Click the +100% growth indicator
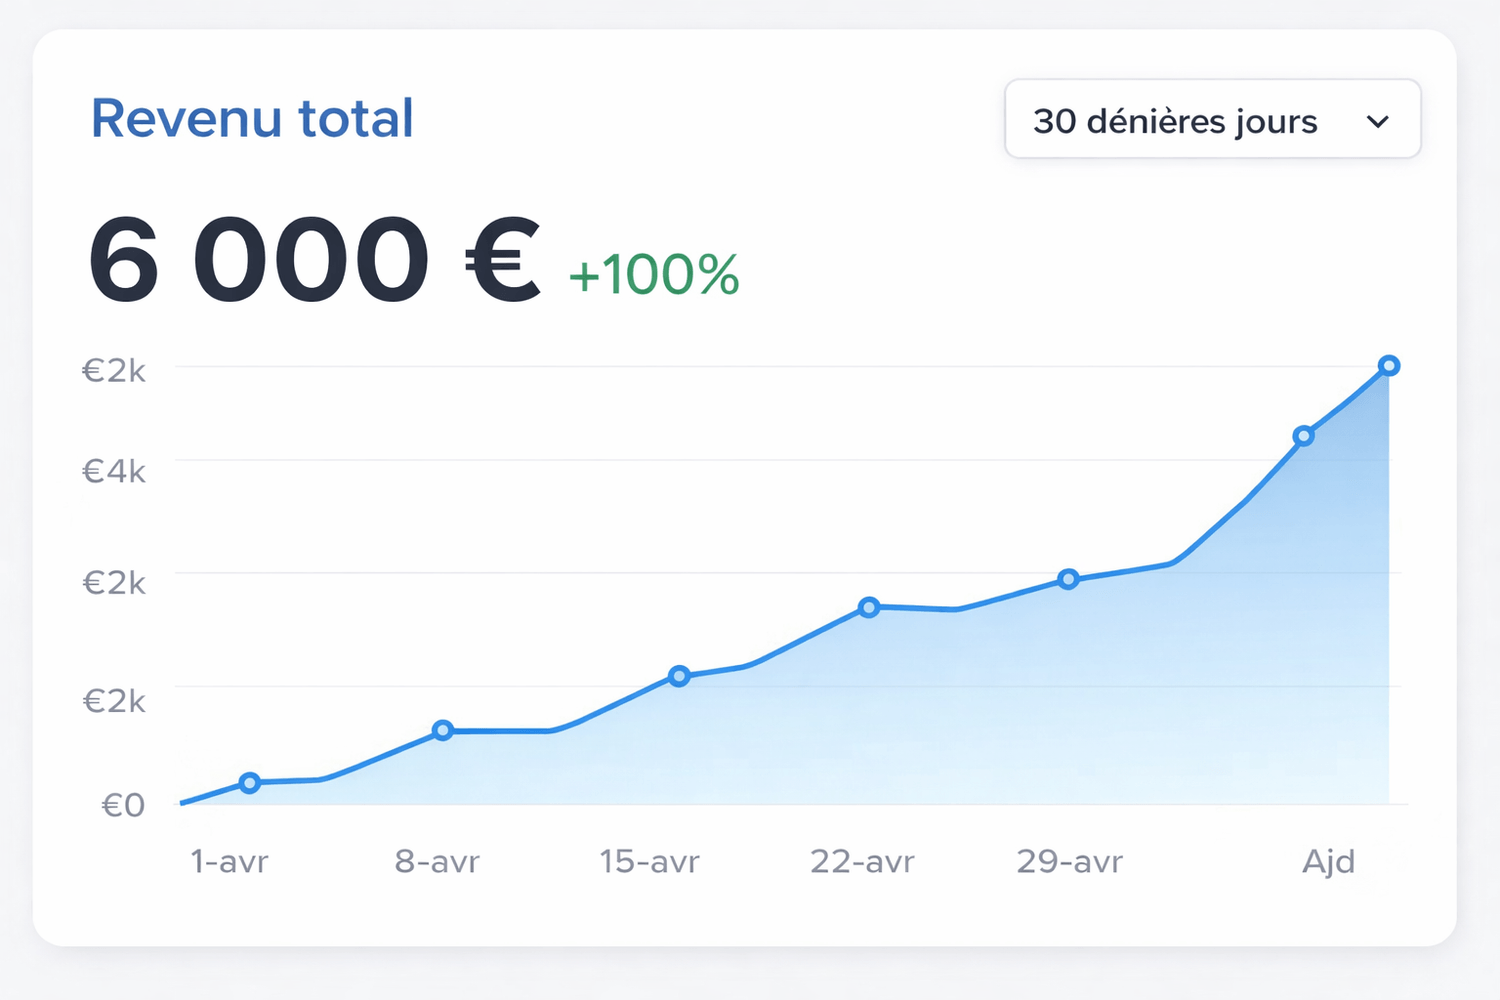Viewport: 1500px width, 1000px height. click(654, 274)
